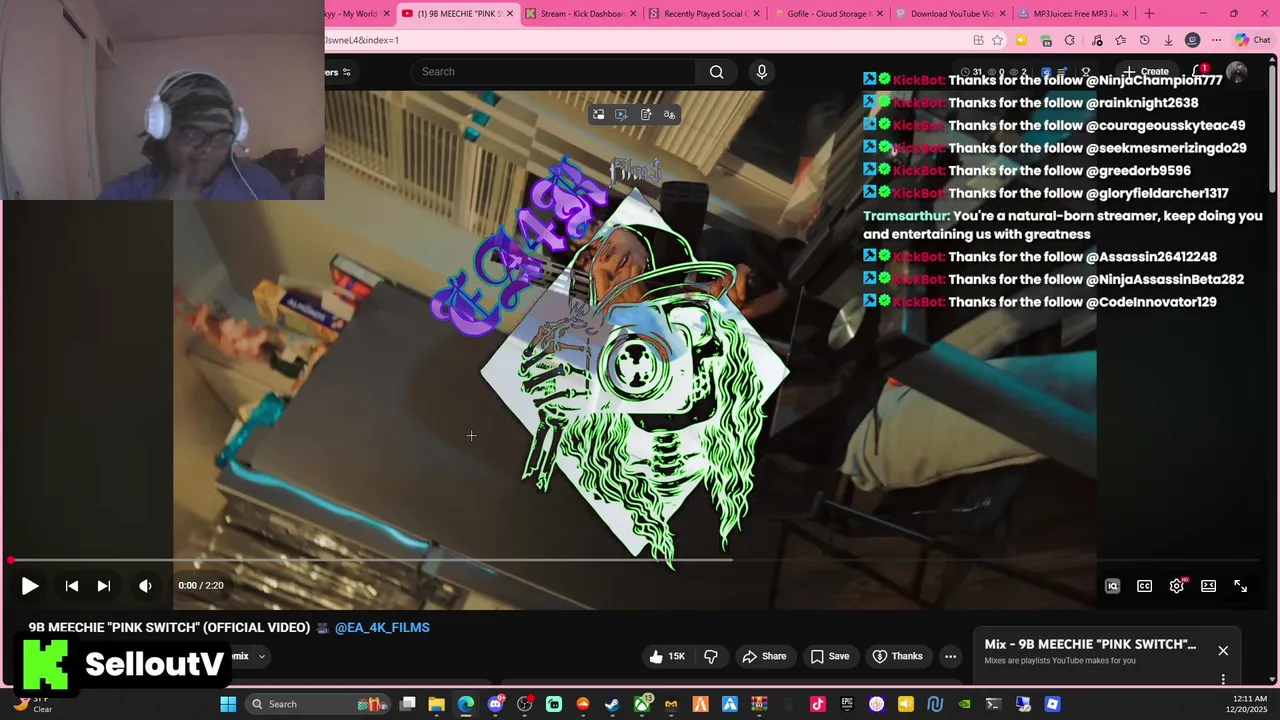Click the taskbar Search box

(318, 704)
